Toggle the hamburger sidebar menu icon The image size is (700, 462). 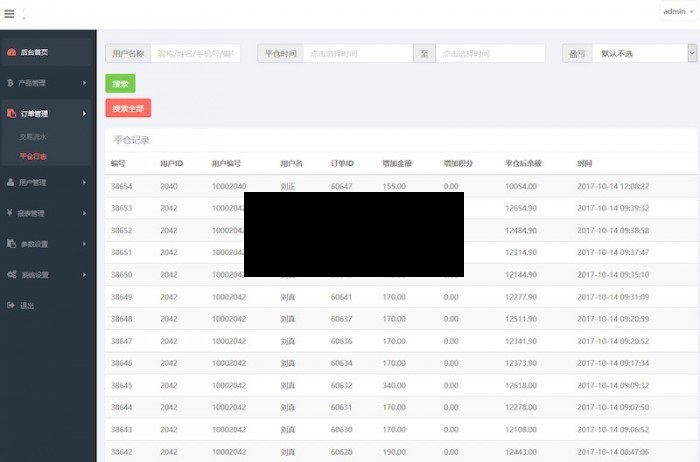[x=9, y=14]
